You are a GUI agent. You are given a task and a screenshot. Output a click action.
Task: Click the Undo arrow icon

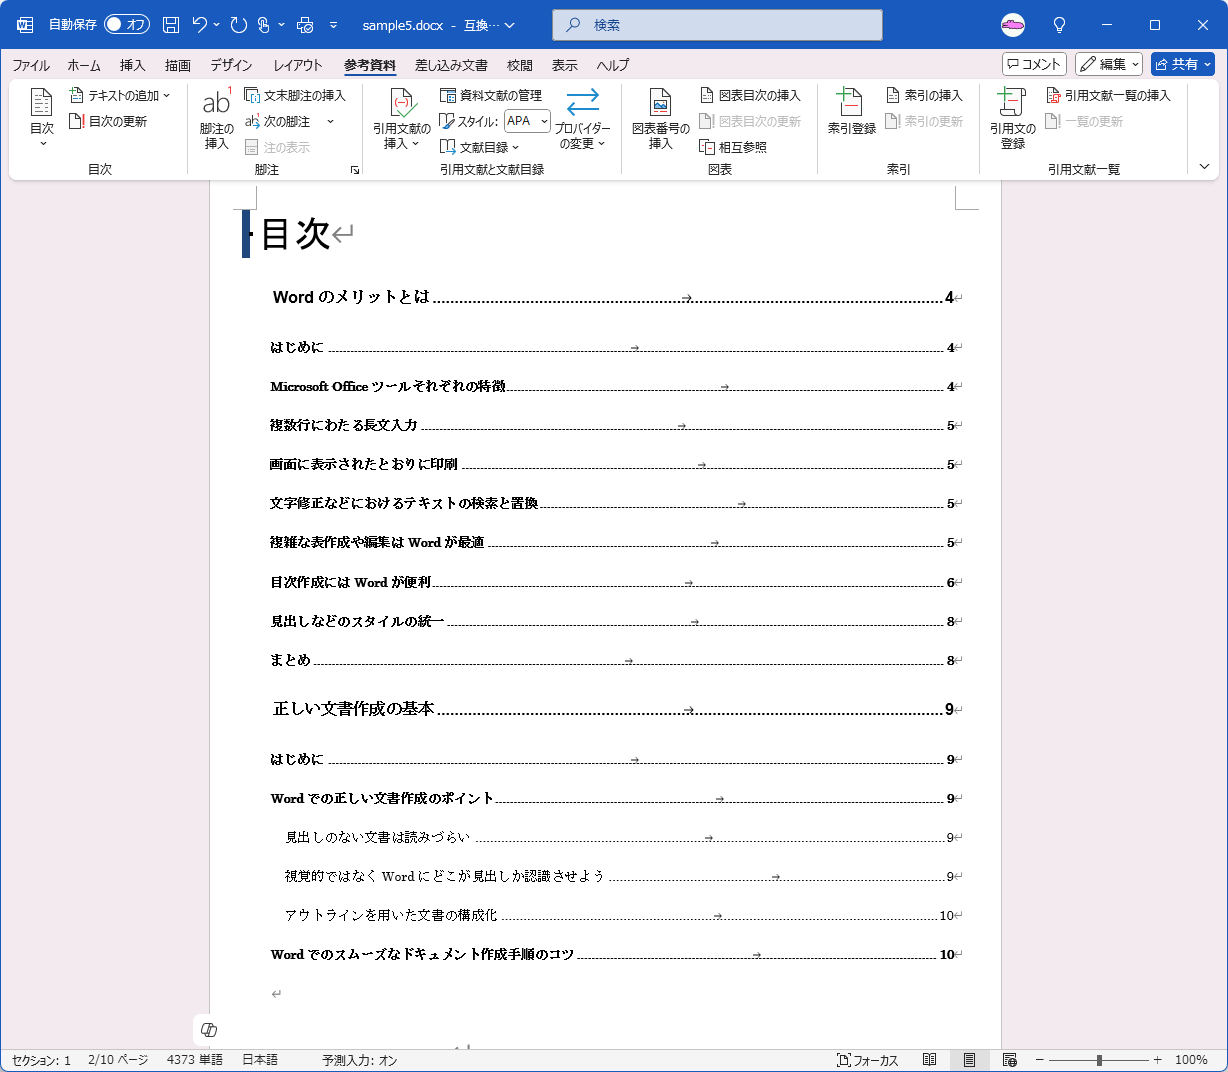[x=199, y=25]
